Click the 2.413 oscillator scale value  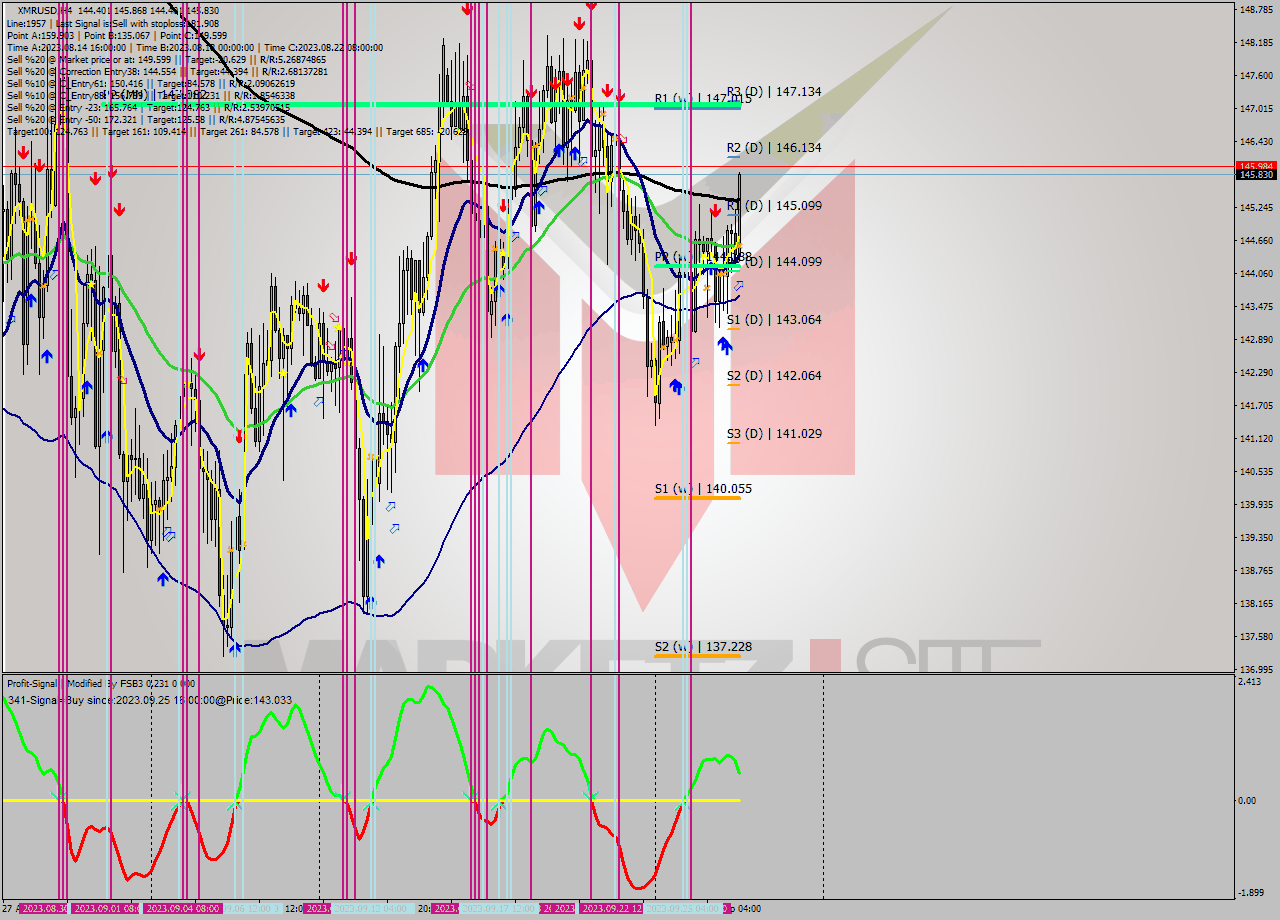click(1250, 682)
